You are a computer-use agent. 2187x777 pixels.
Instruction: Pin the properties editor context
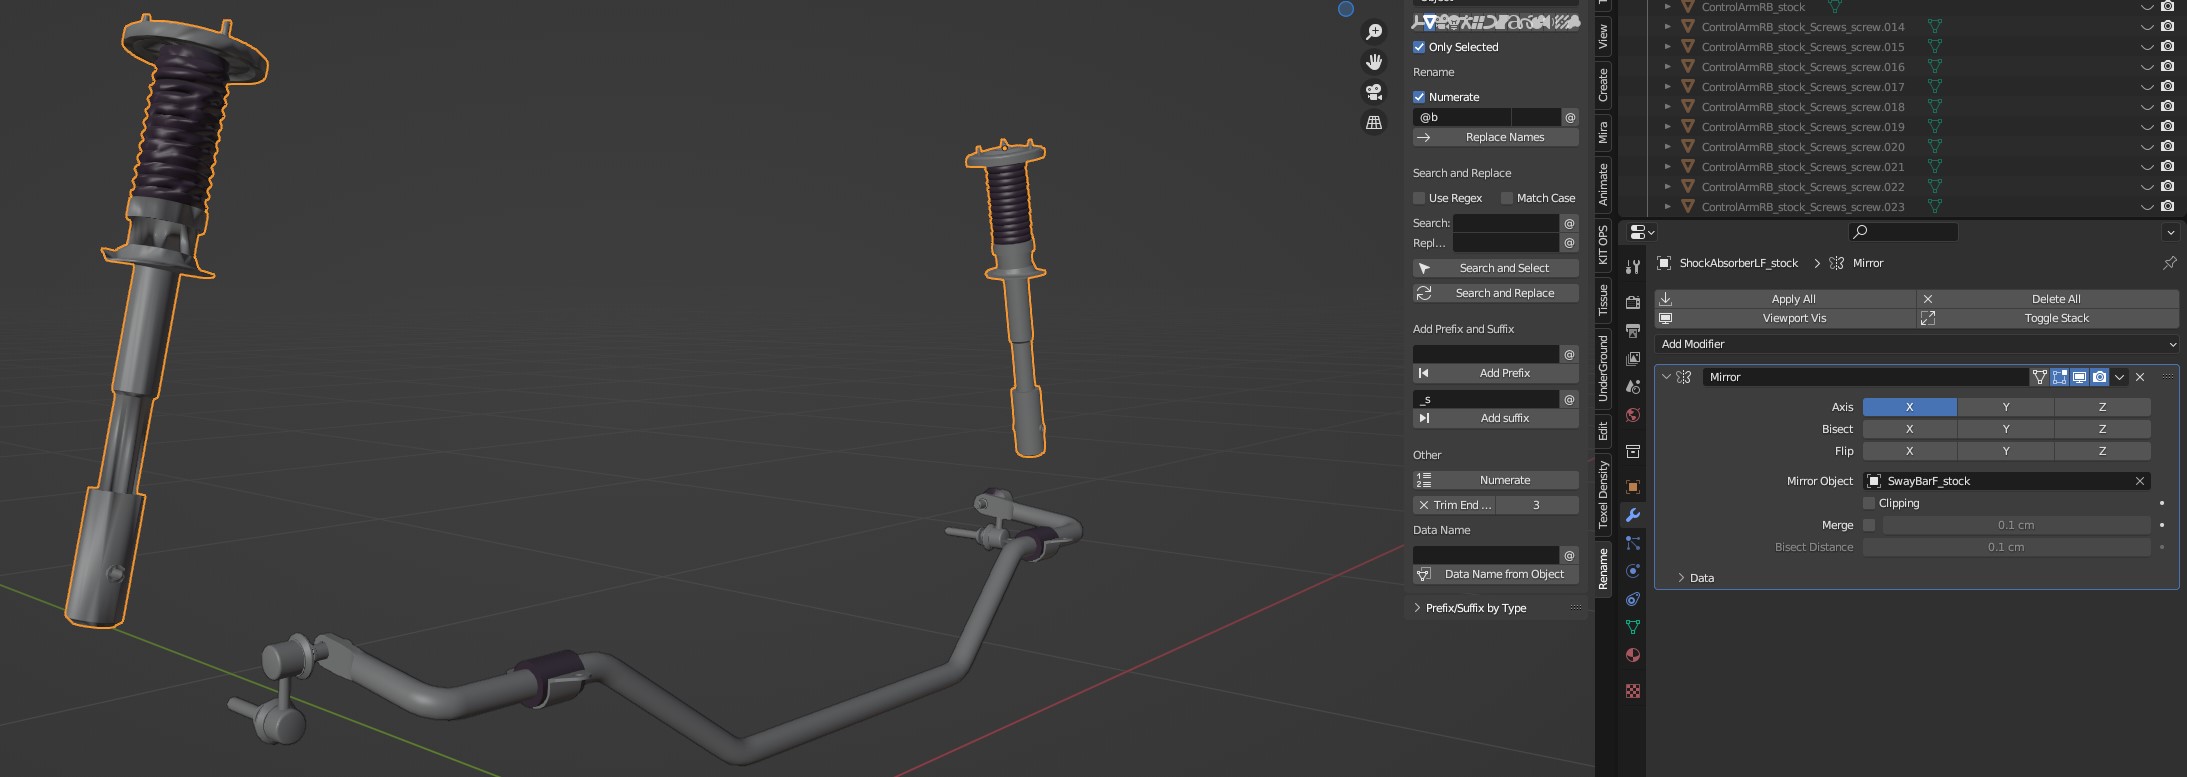tap(2169, 263)
